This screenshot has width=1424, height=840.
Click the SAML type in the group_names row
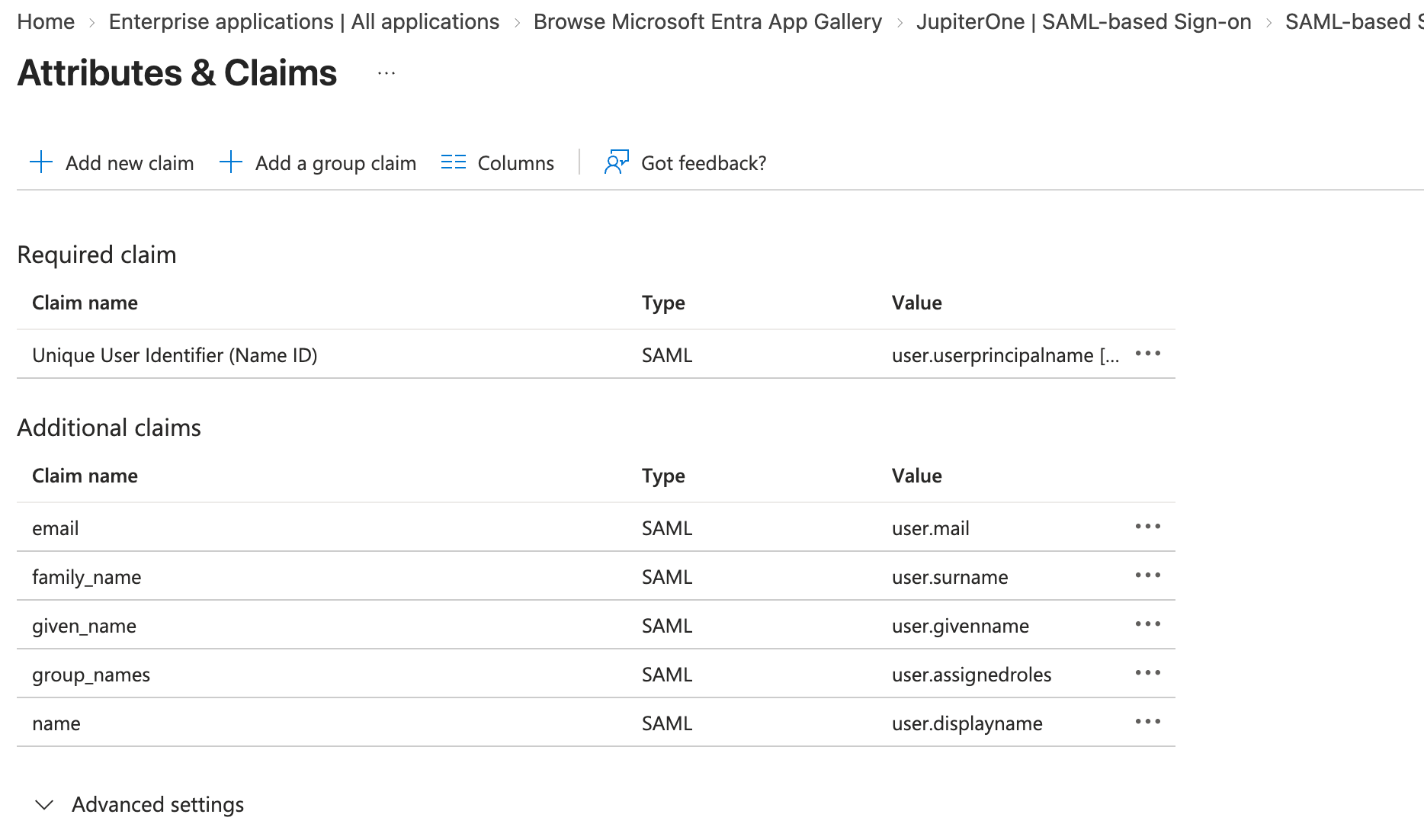667,675
